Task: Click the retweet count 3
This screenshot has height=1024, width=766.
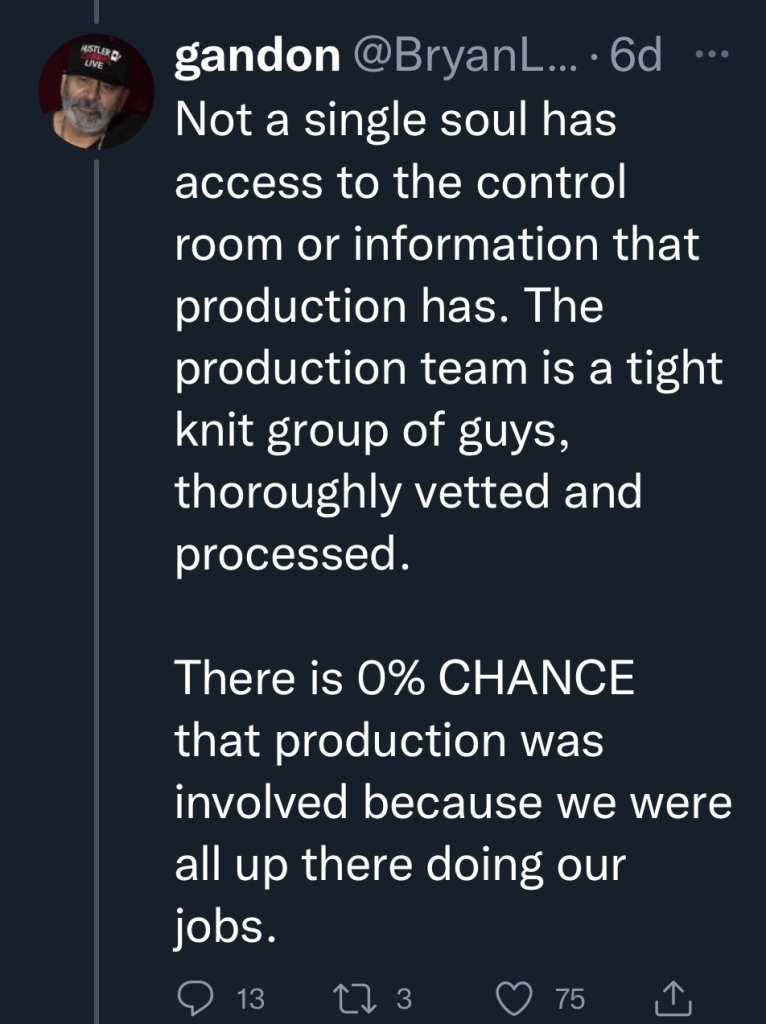Action: coord(404,998)
